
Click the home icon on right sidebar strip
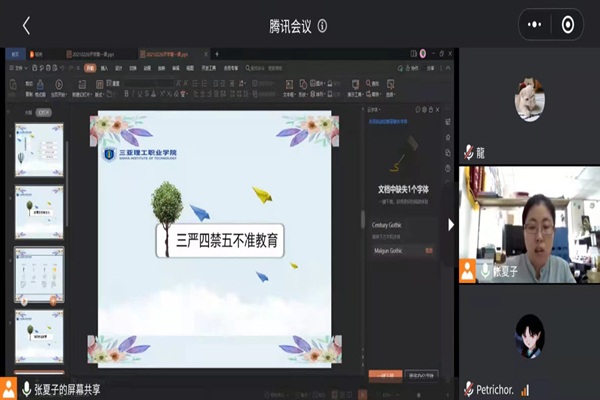448,137
